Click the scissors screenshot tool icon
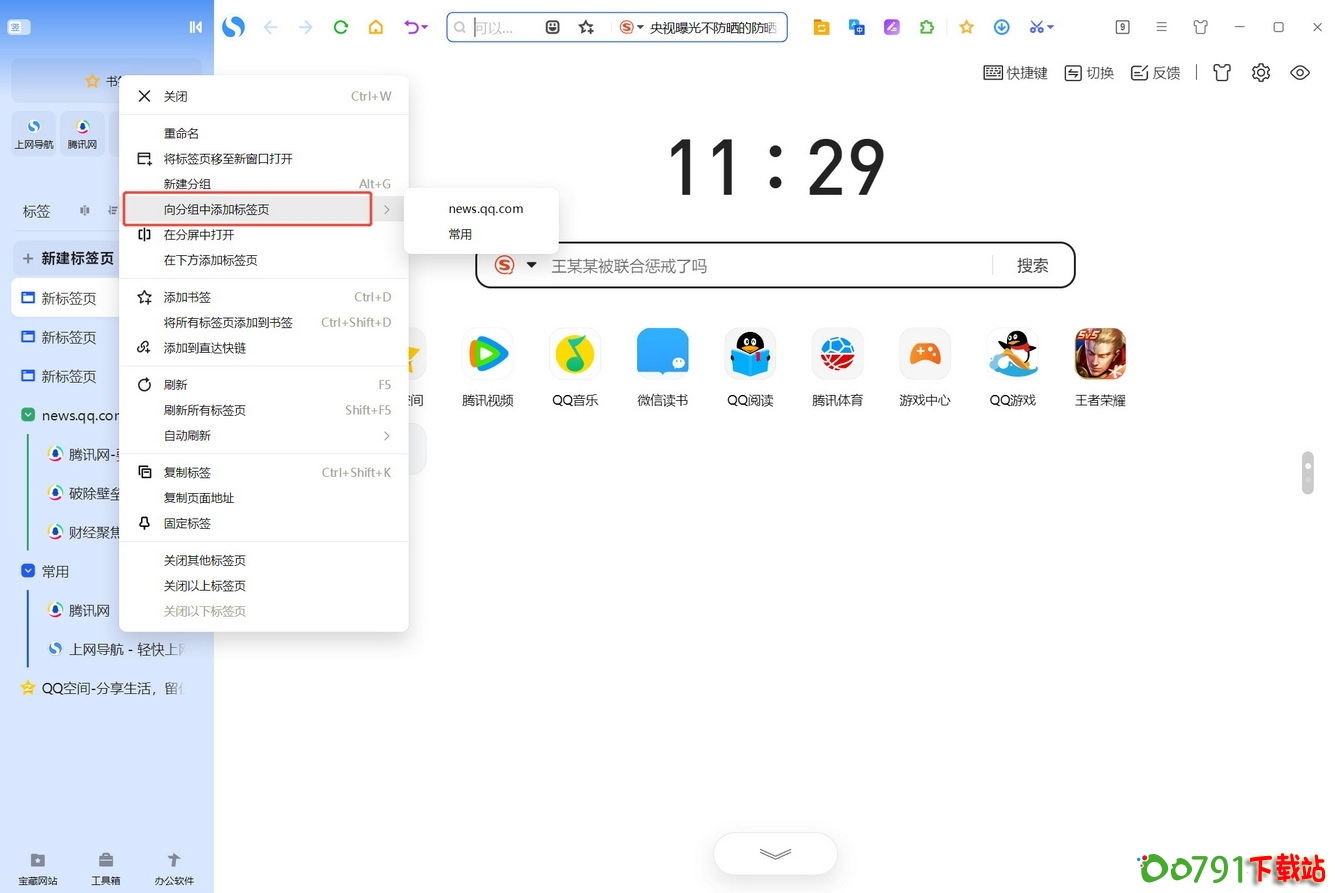Image resolution: width=1335 pixels, height=893 pixels. click(x=1035, y=27)
